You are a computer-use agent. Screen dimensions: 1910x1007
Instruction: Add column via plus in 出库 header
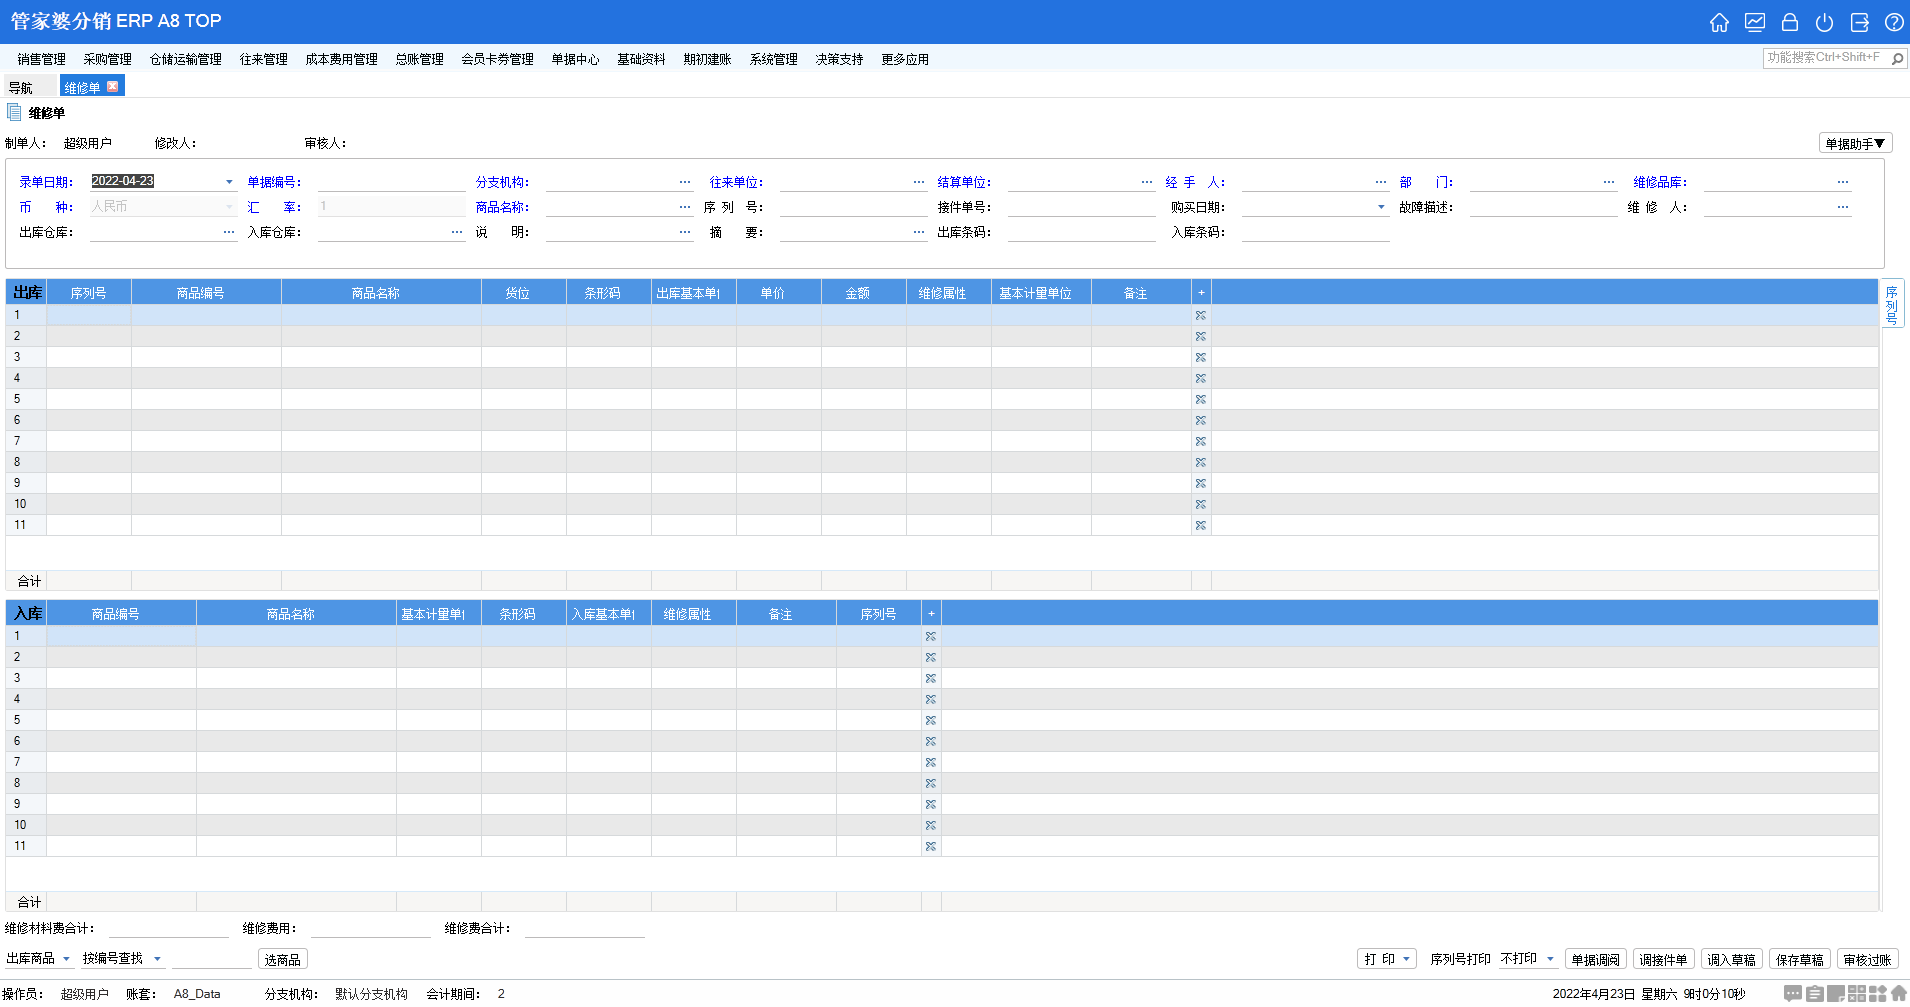point(1201,293)
